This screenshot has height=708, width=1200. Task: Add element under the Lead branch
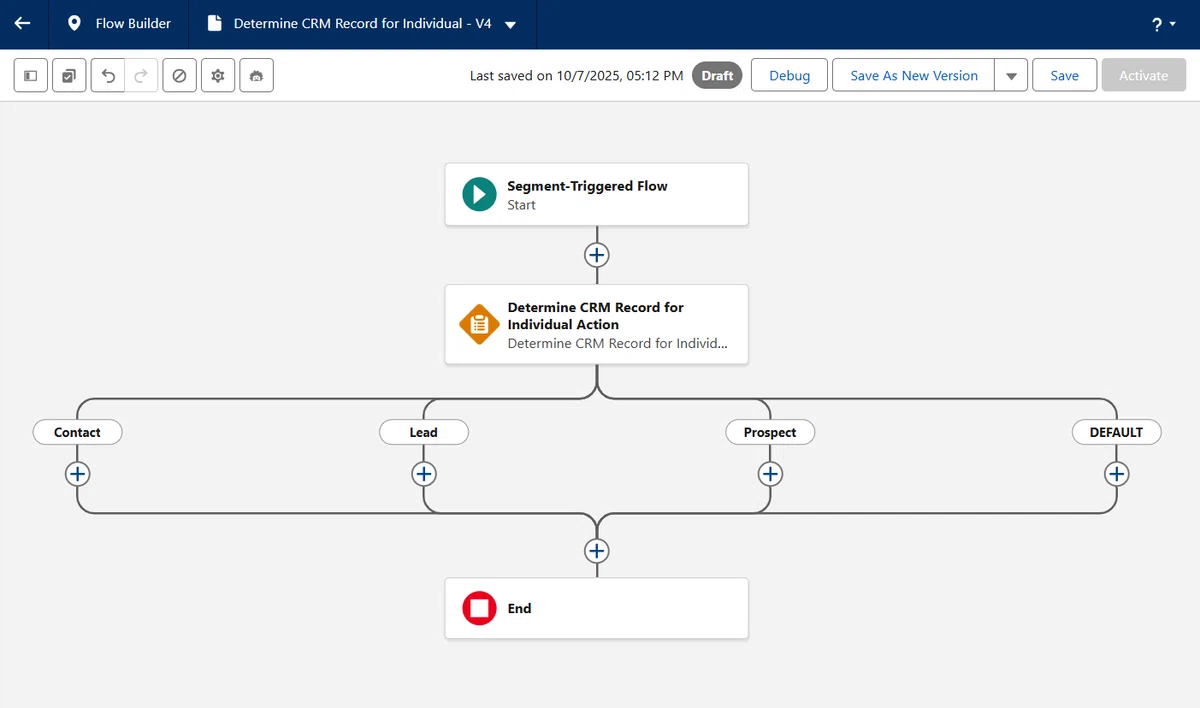[x=423, y=474]
